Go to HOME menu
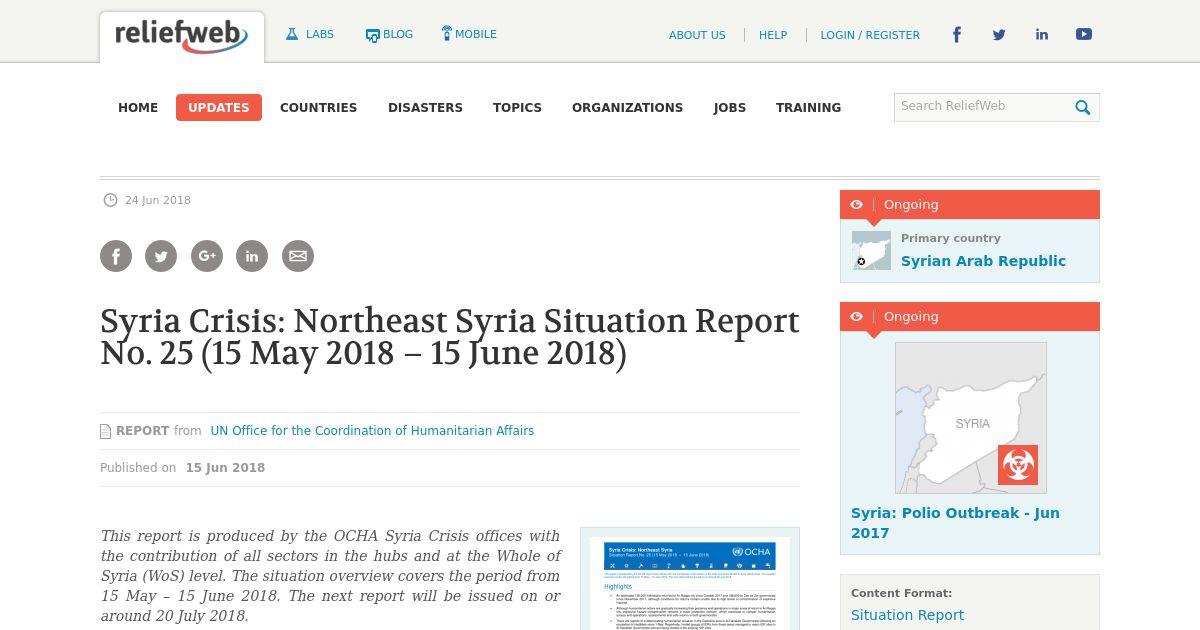Viewport: 1200px width, 630px height. 138,108
